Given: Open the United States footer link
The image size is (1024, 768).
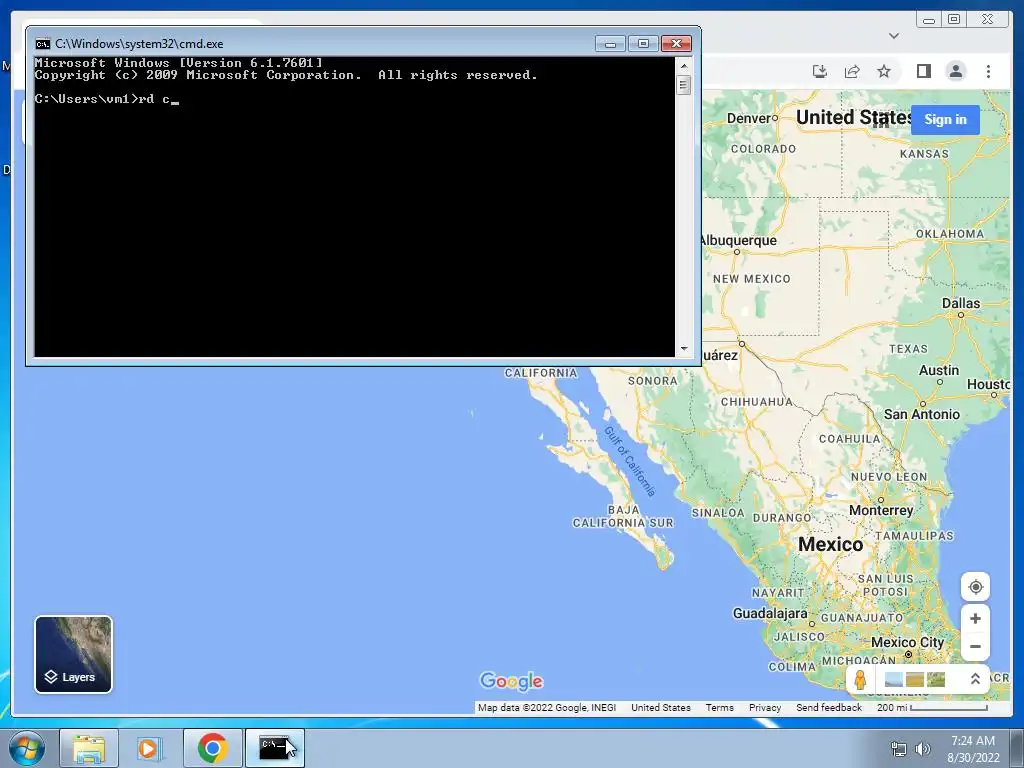Looking at the screenshot, I should [x=660, y=707].
